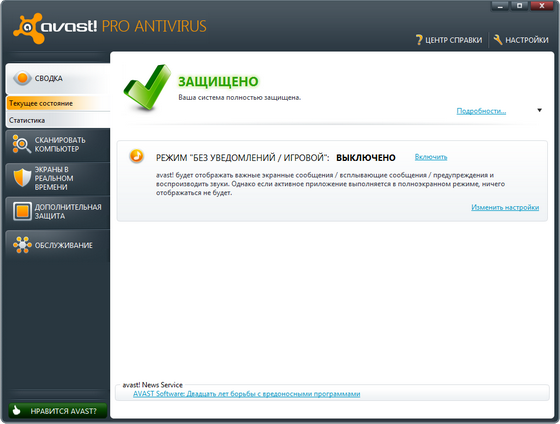The height and width of the screenshot is (424, 560).
Task: Open Центр справки help center
Action: click(449, 40)
